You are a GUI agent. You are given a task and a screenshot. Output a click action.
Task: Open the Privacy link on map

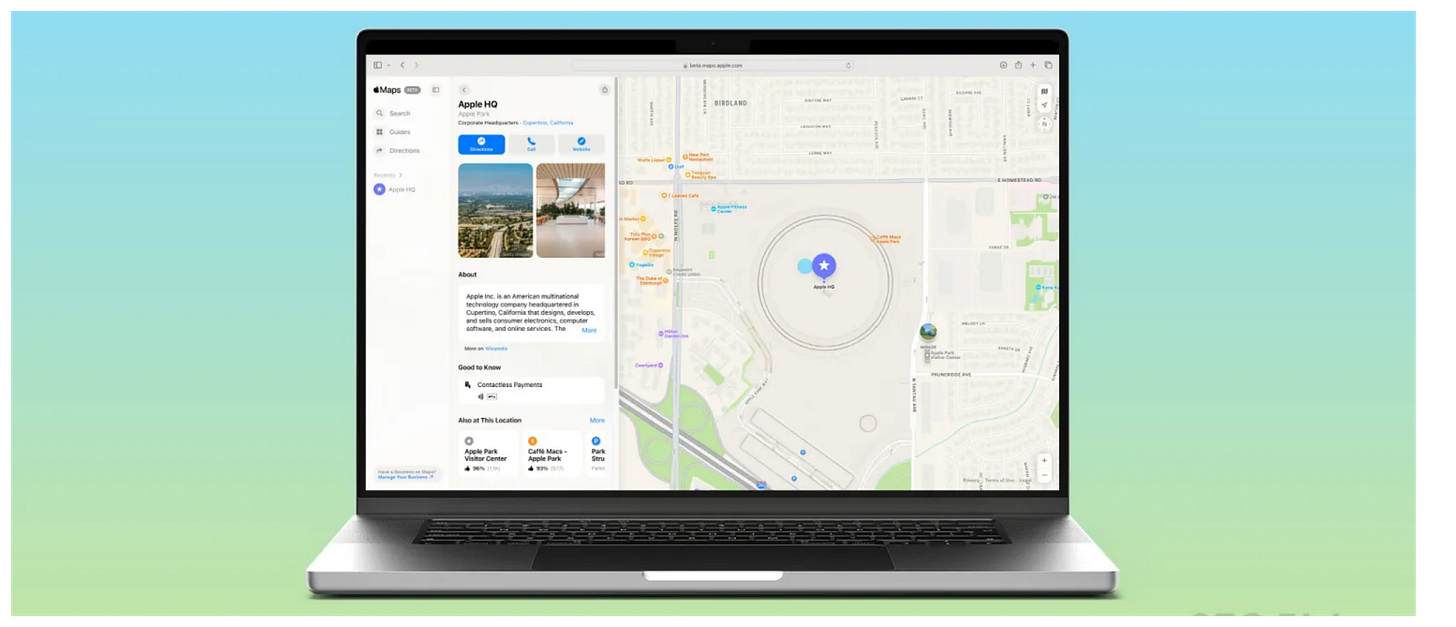point(971,481)
